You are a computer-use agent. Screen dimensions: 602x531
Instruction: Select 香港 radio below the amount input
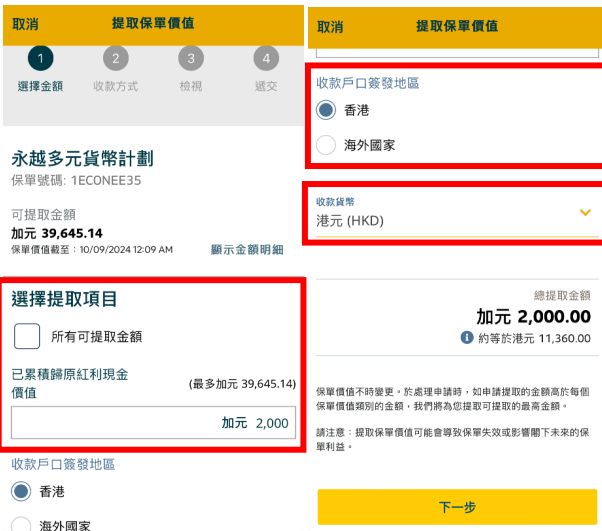[21, 491]
